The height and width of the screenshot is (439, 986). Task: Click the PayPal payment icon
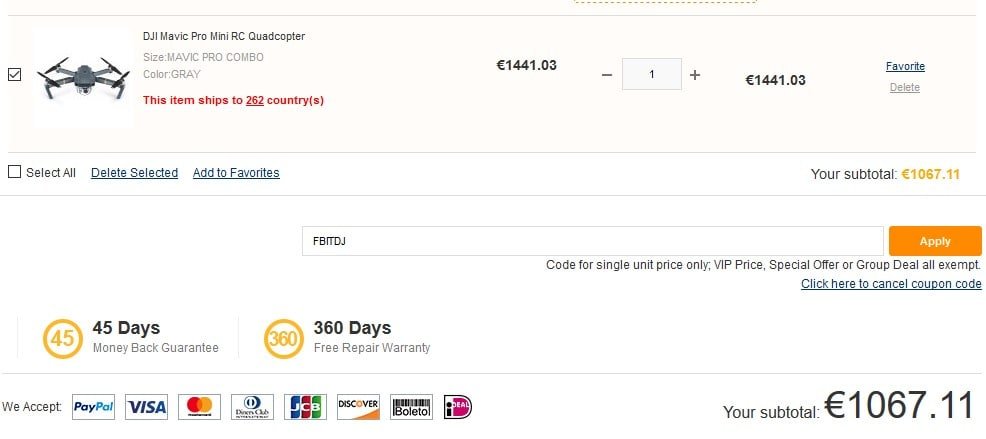(x=93, y=407)
